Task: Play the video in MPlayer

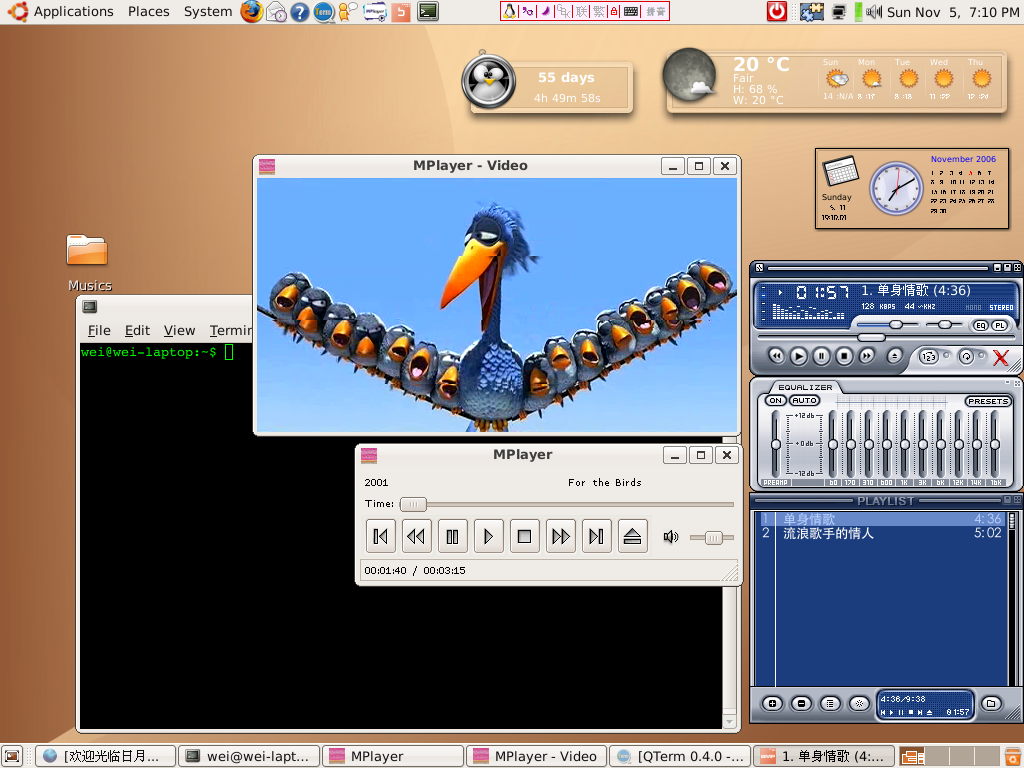Action: [488, 536]
